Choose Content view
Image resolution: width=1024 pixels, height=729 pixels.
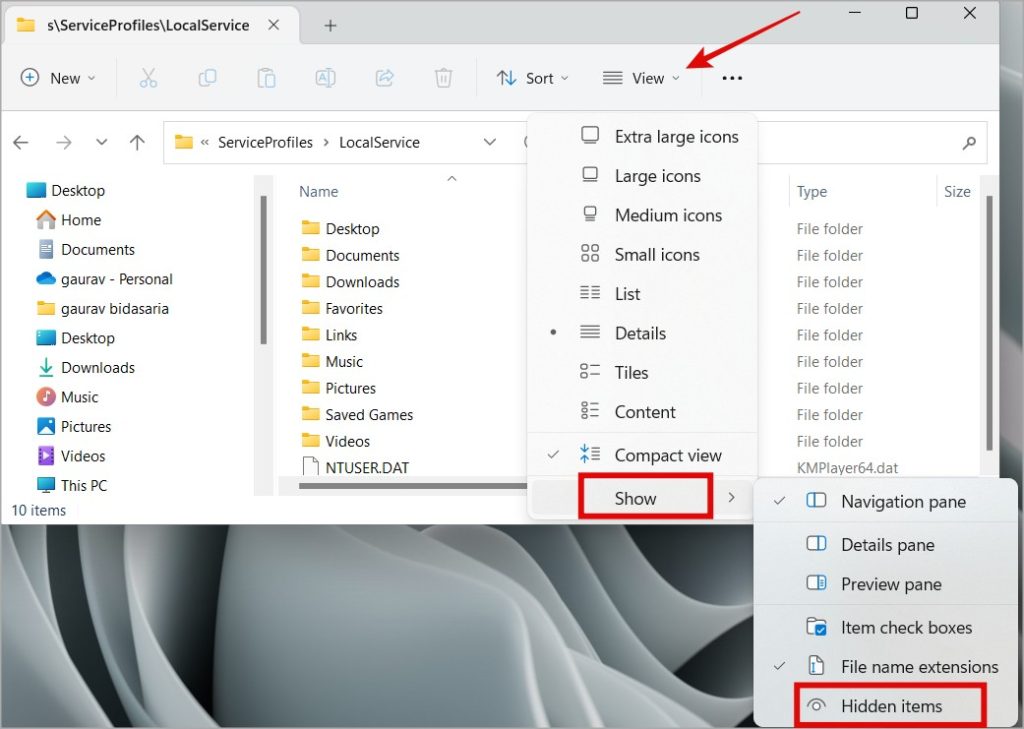642,412
